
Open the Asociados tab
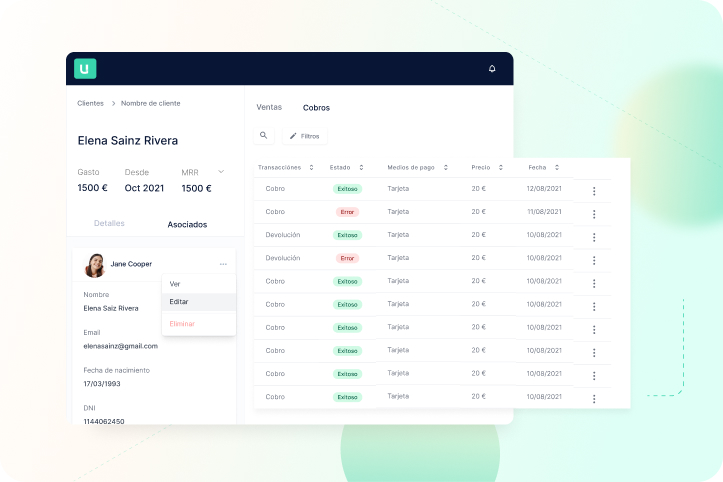(187, 225)
